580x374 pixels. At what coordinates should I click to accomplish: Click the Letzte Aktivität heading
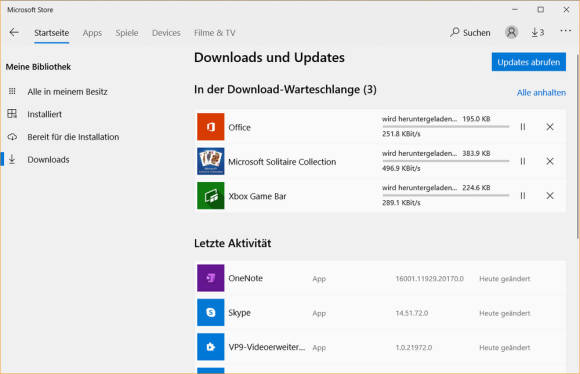(x=232, y=243)
